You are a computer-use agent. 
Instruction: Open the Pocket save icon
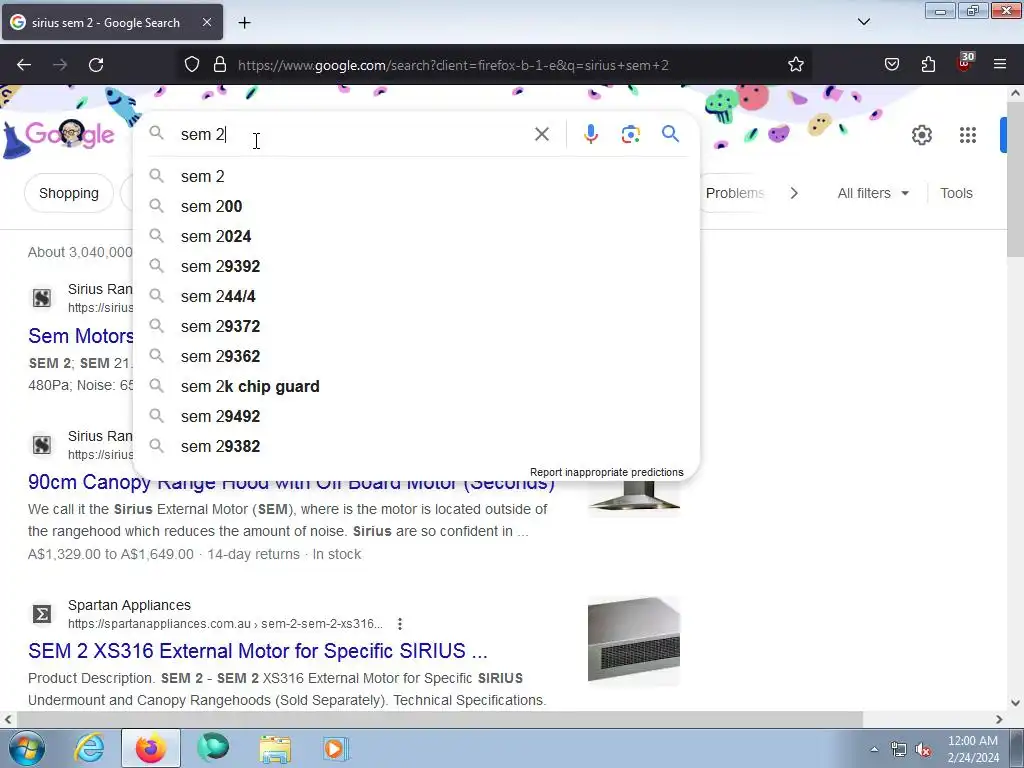(x=891, y=65)
